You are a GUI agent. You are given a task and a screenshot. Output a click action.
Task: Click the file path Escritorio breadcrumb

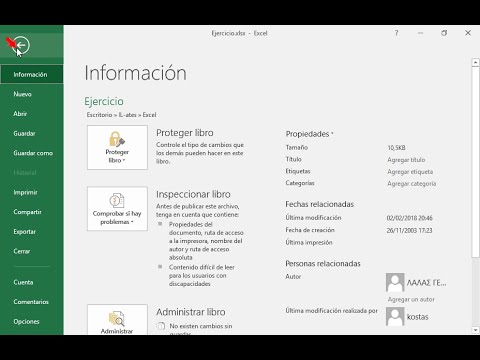point(99,115)
